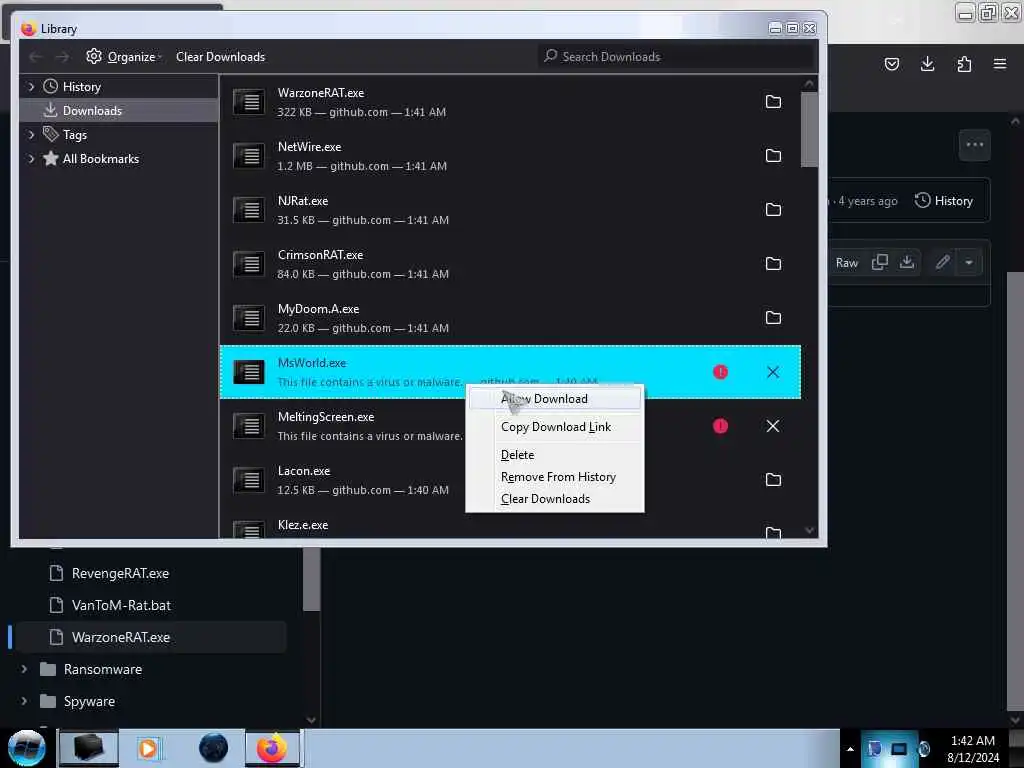Click the Library forward arrow
Image resolution: width=1024 pixels, height=768 pixels.
pos(62,57)
